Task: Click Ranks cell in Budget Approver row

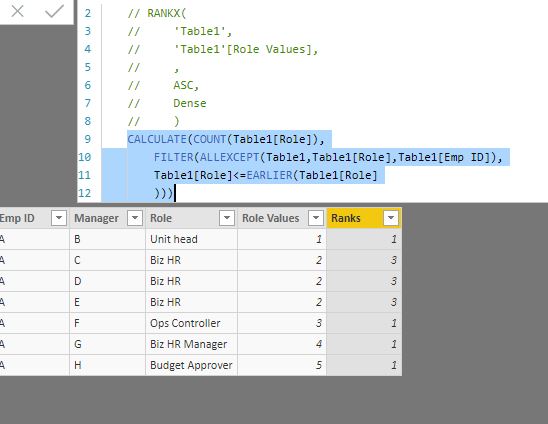Action: [x=364, y=365]
